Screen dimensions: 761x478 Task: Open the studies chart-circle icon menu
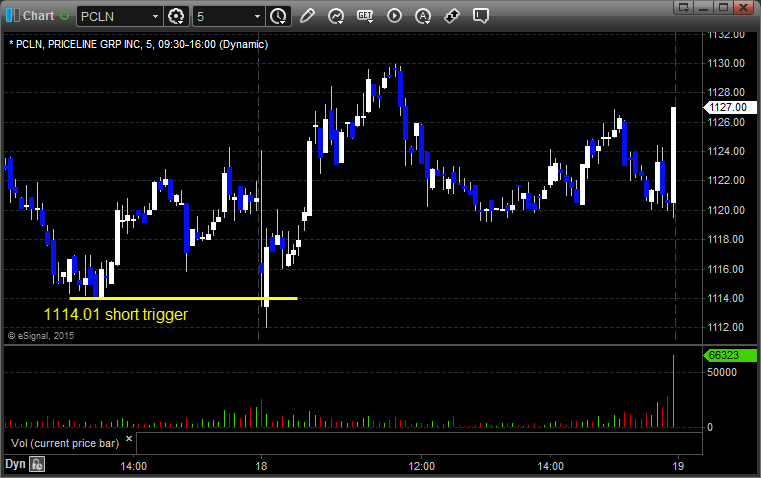tap(336, 16)
